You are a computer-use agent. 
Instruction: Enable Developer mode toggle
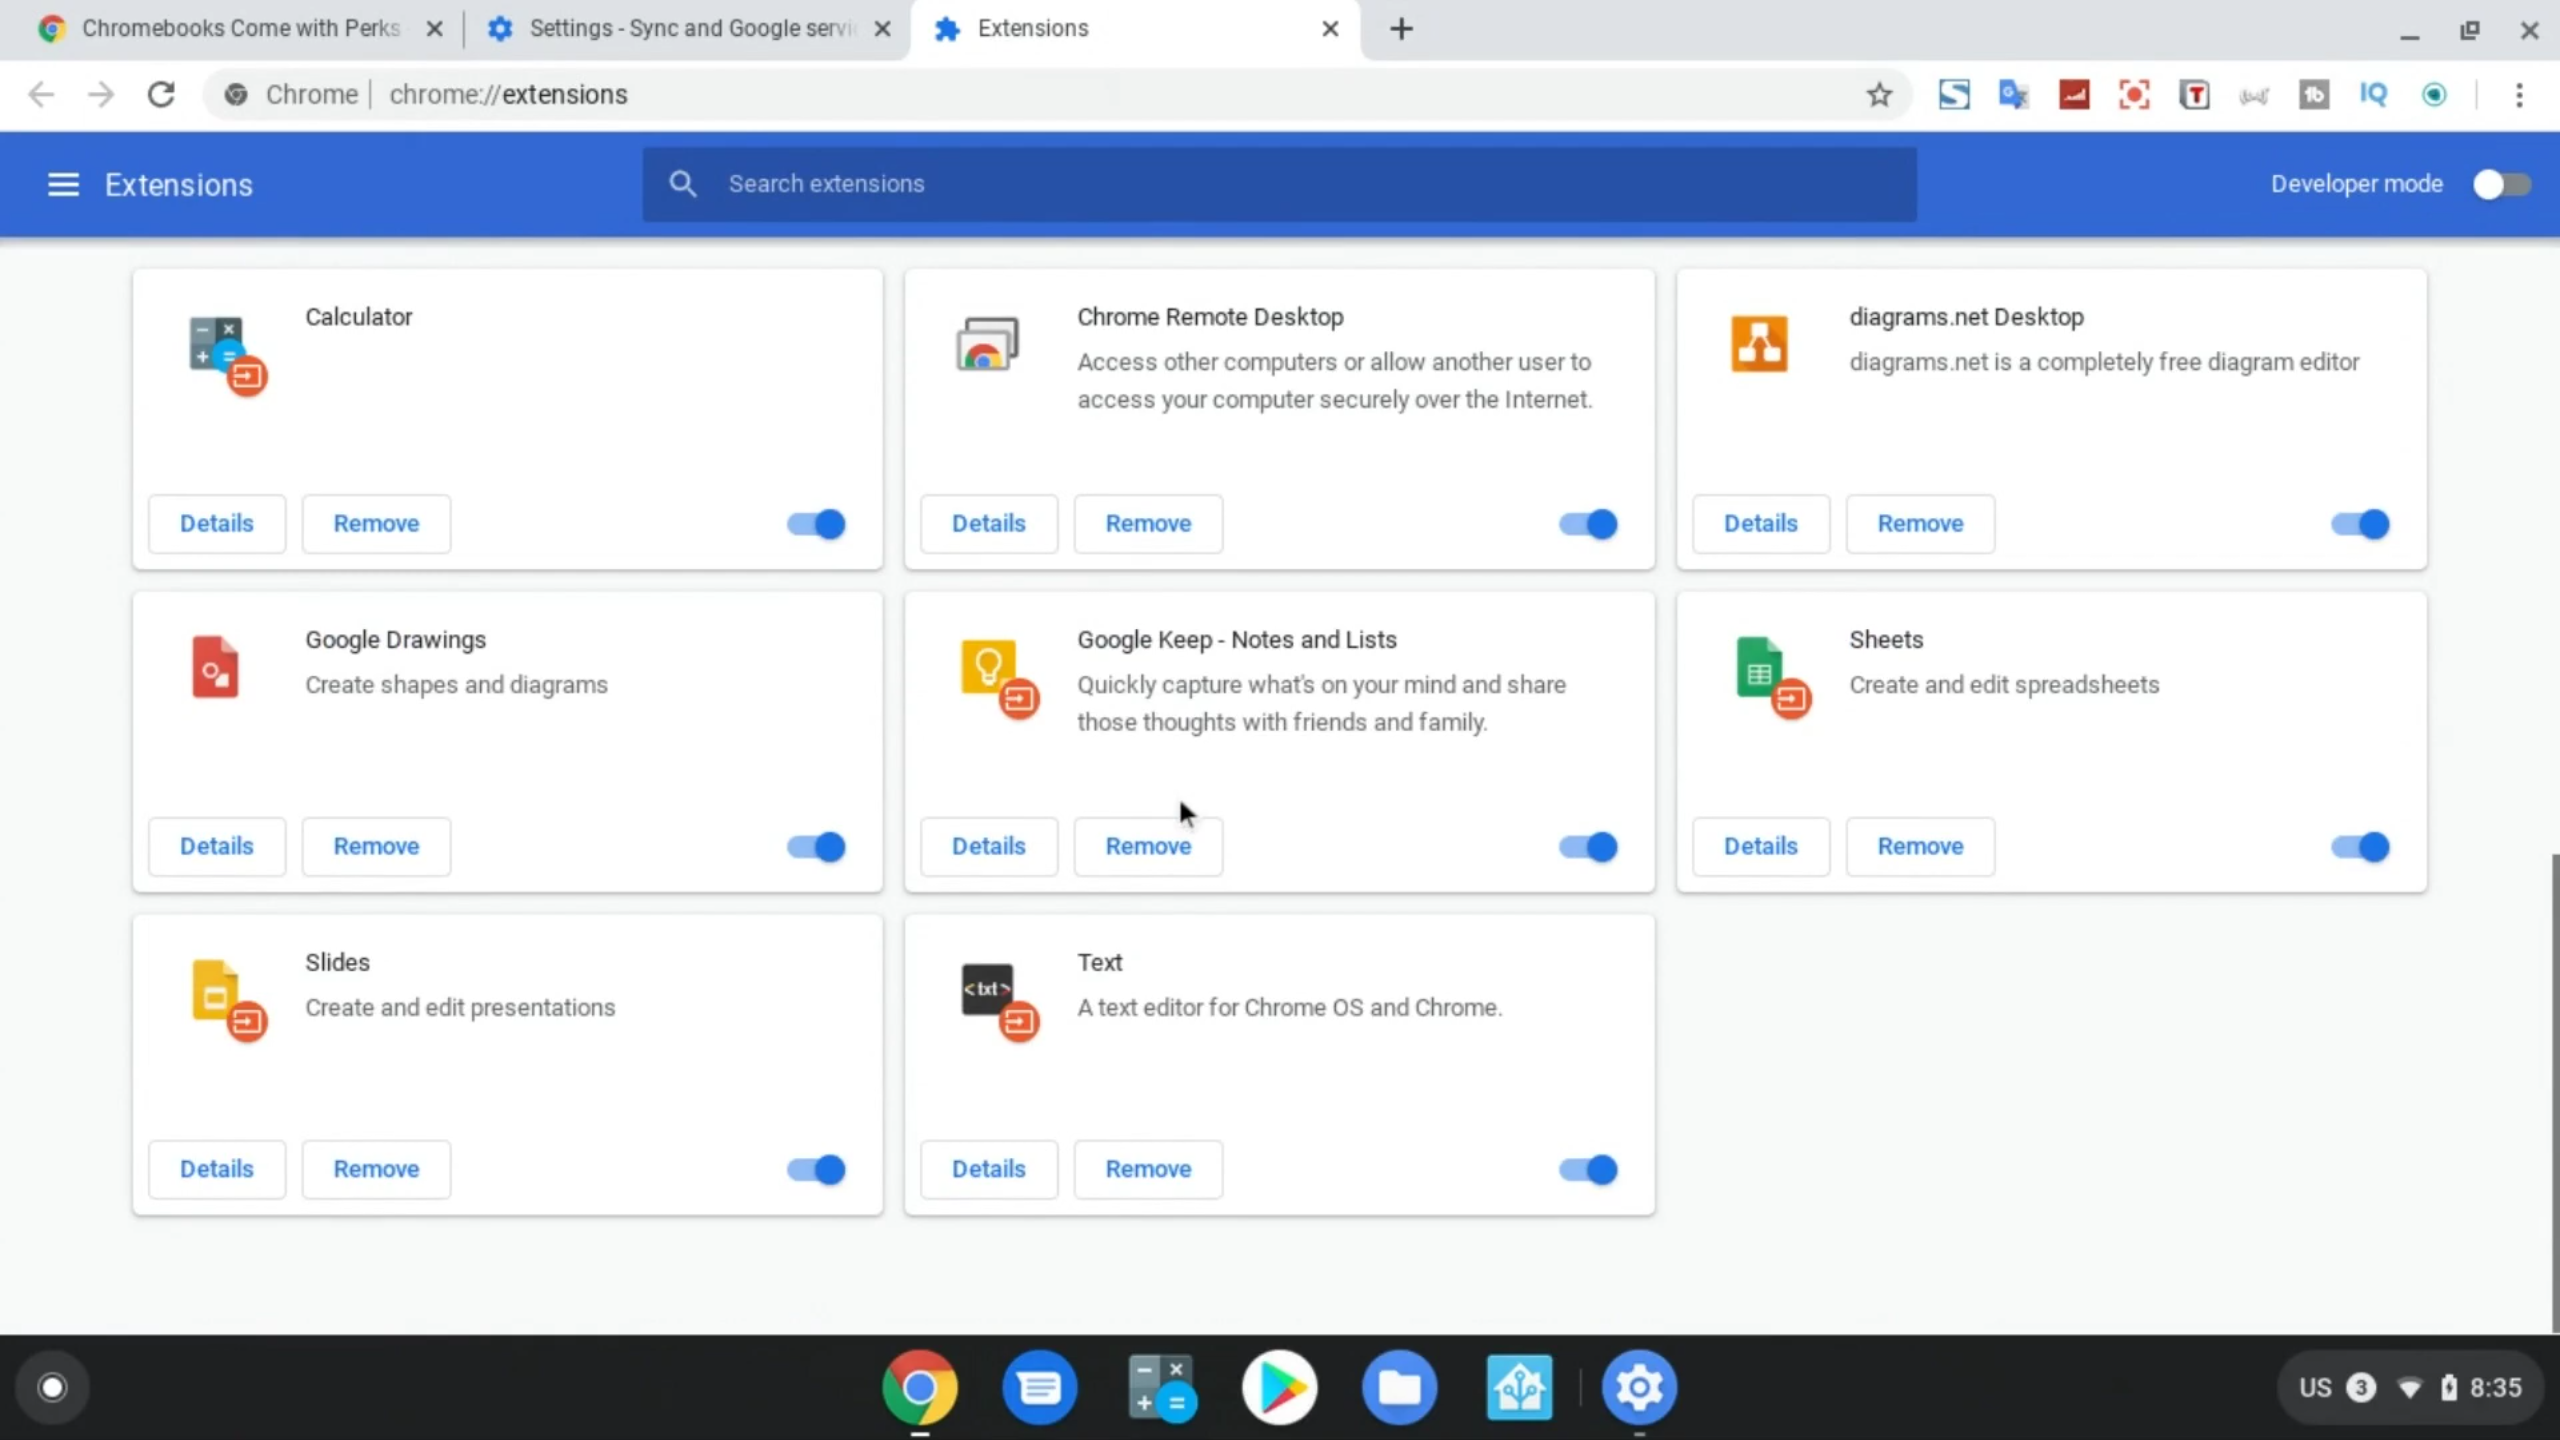tap(2501, 184)
